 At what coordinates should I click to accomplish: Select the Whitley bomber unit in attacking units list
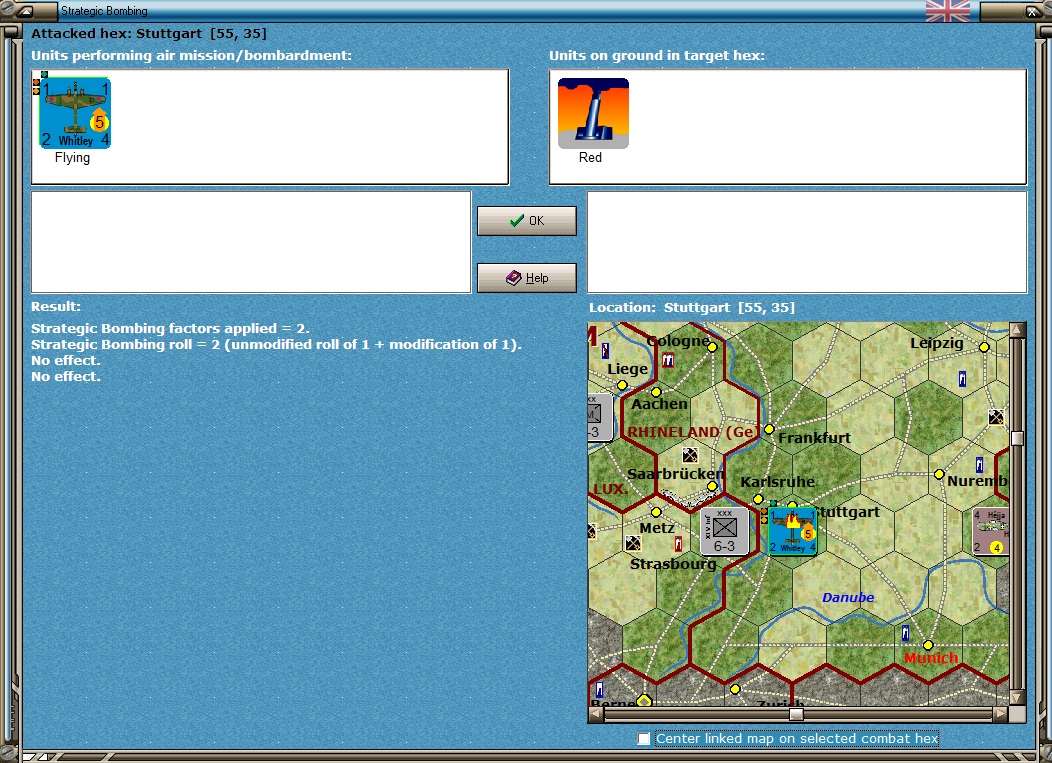click(75, 113)
